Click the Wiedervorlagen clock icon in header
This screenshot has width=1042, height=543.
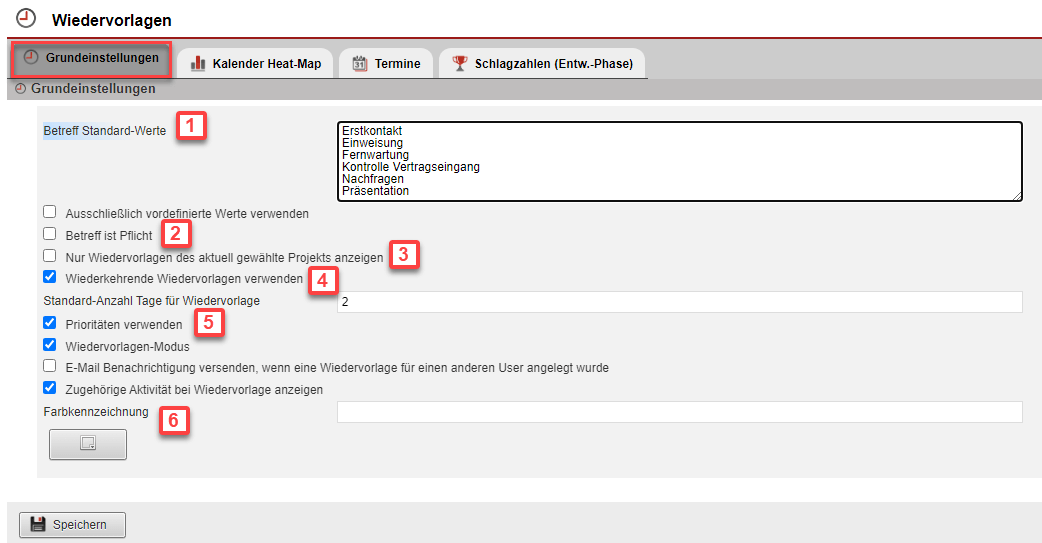tap(26, 18)
